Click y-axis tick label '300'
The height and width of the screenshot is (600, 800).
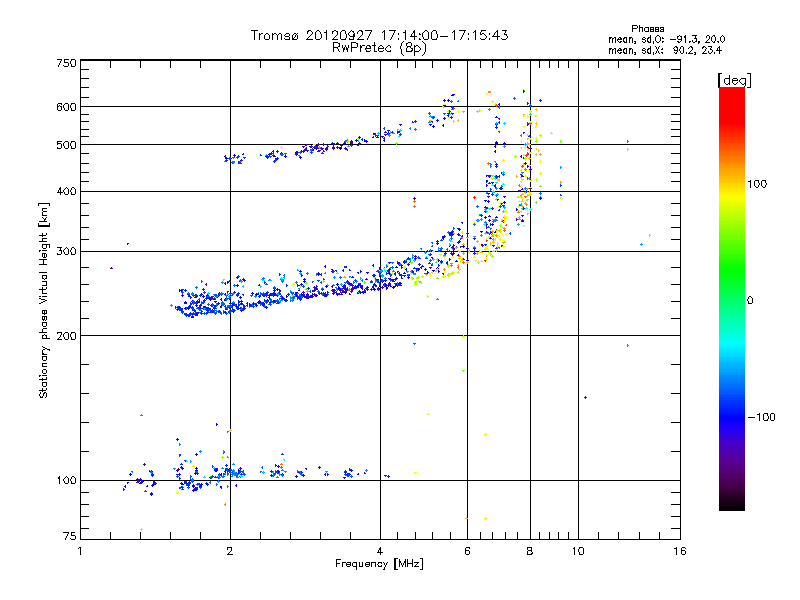tap(66, 252)
